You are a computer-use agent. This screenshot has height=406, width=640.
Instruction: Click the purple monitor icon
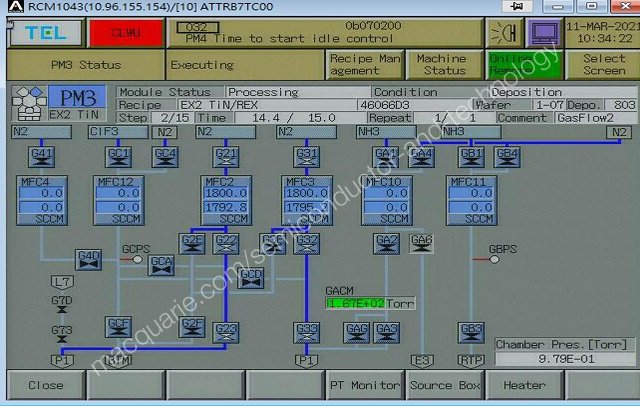[x=544, y=33]
